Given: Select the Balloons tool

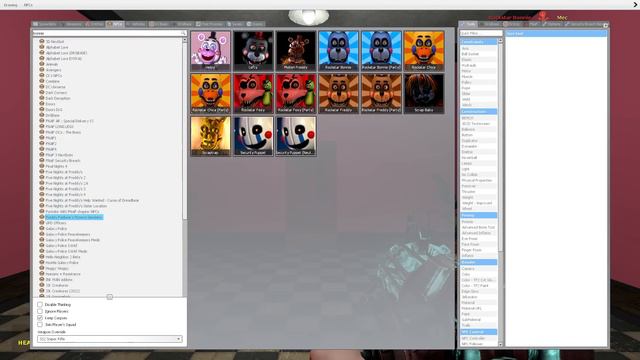Looking at the screenshot, I should pyautogui.click(x=479, y=129).
